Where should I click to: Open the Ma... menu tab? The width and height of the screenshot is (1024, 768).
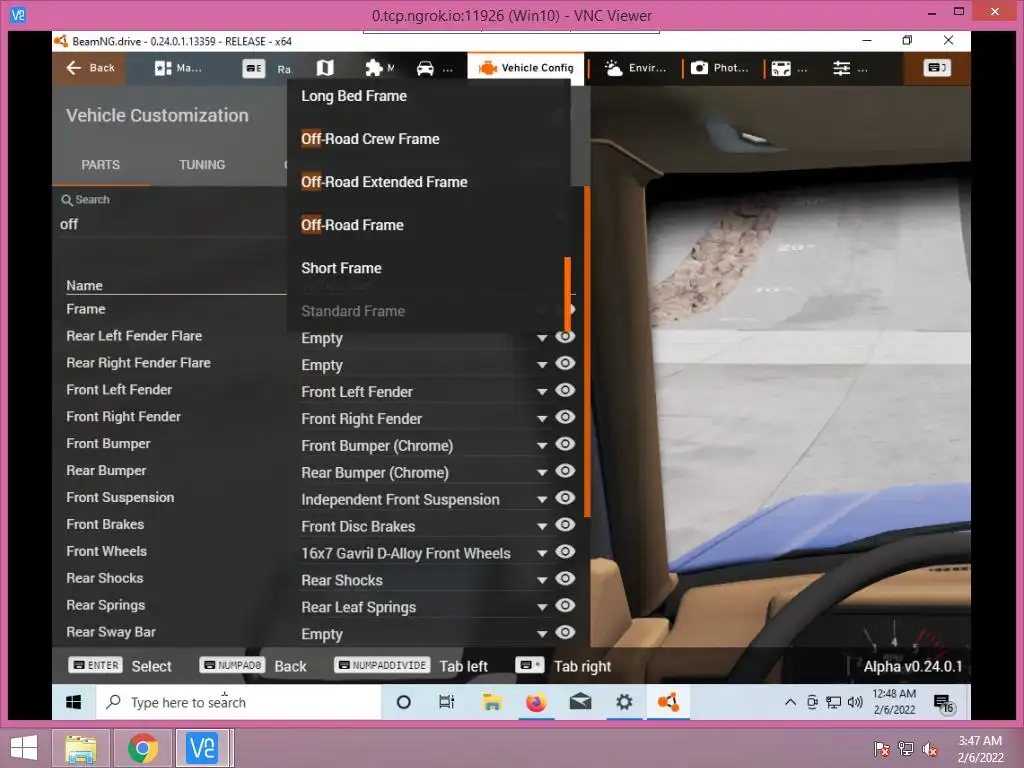(x=178, y=68)
